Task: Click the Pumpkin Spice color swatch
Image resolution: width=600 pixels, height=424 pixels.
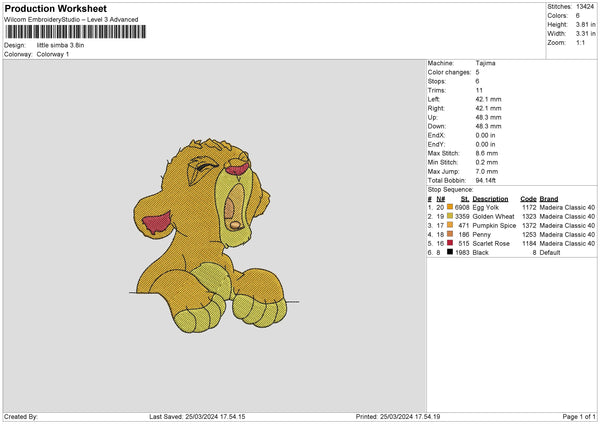Action: point(450,225)
